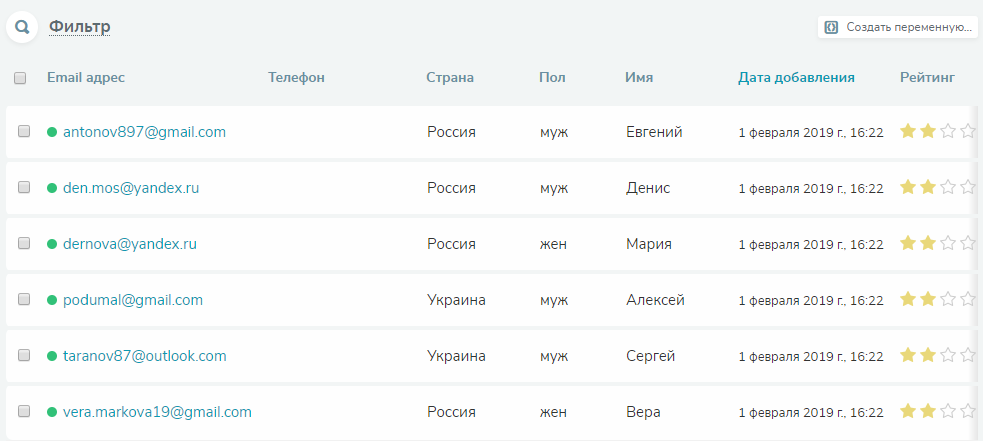Check the box for den.mos@yandex.ru
Image resolution: width=983 pixels, height=441 pixels.
pos(24,187)
